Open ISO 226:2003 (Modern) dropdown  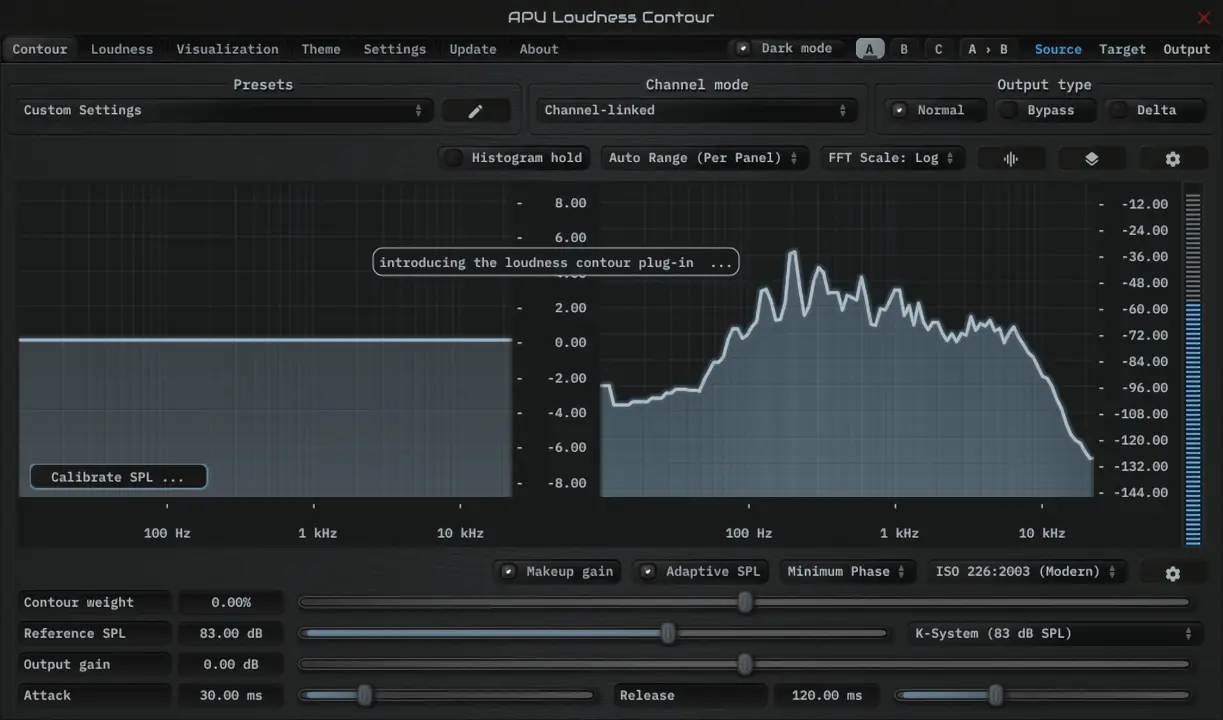tap(1027, 572)
